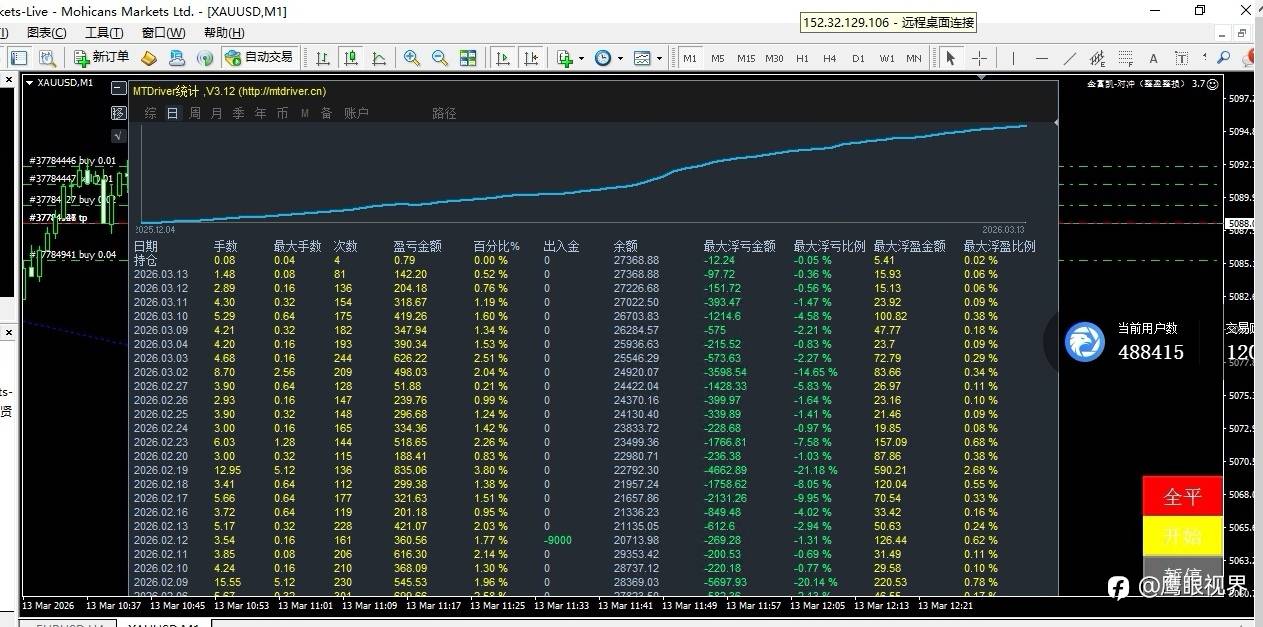Select the text 'A' drawing tool
This screenshot has height=627, width=1263.
(x=1153, y=58)
